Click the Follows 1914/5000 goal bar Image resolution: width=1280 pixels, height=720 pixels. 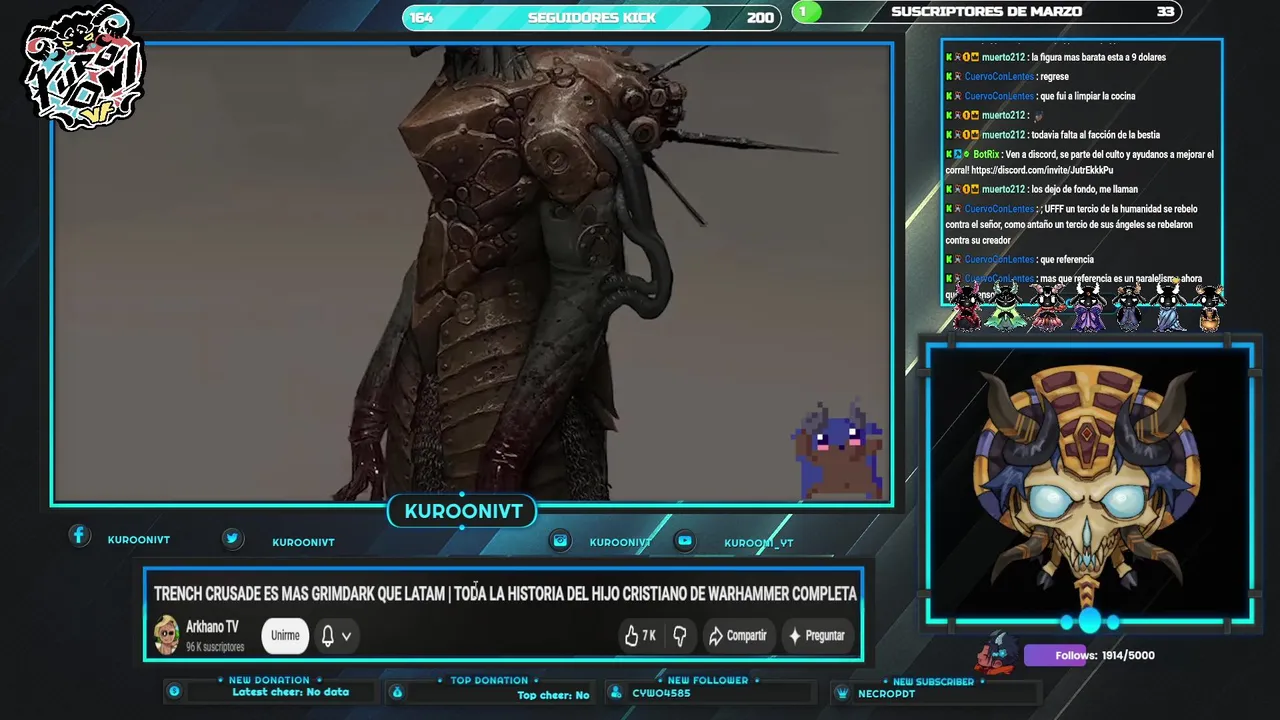pyautogui.click(x=1090, y=655)
